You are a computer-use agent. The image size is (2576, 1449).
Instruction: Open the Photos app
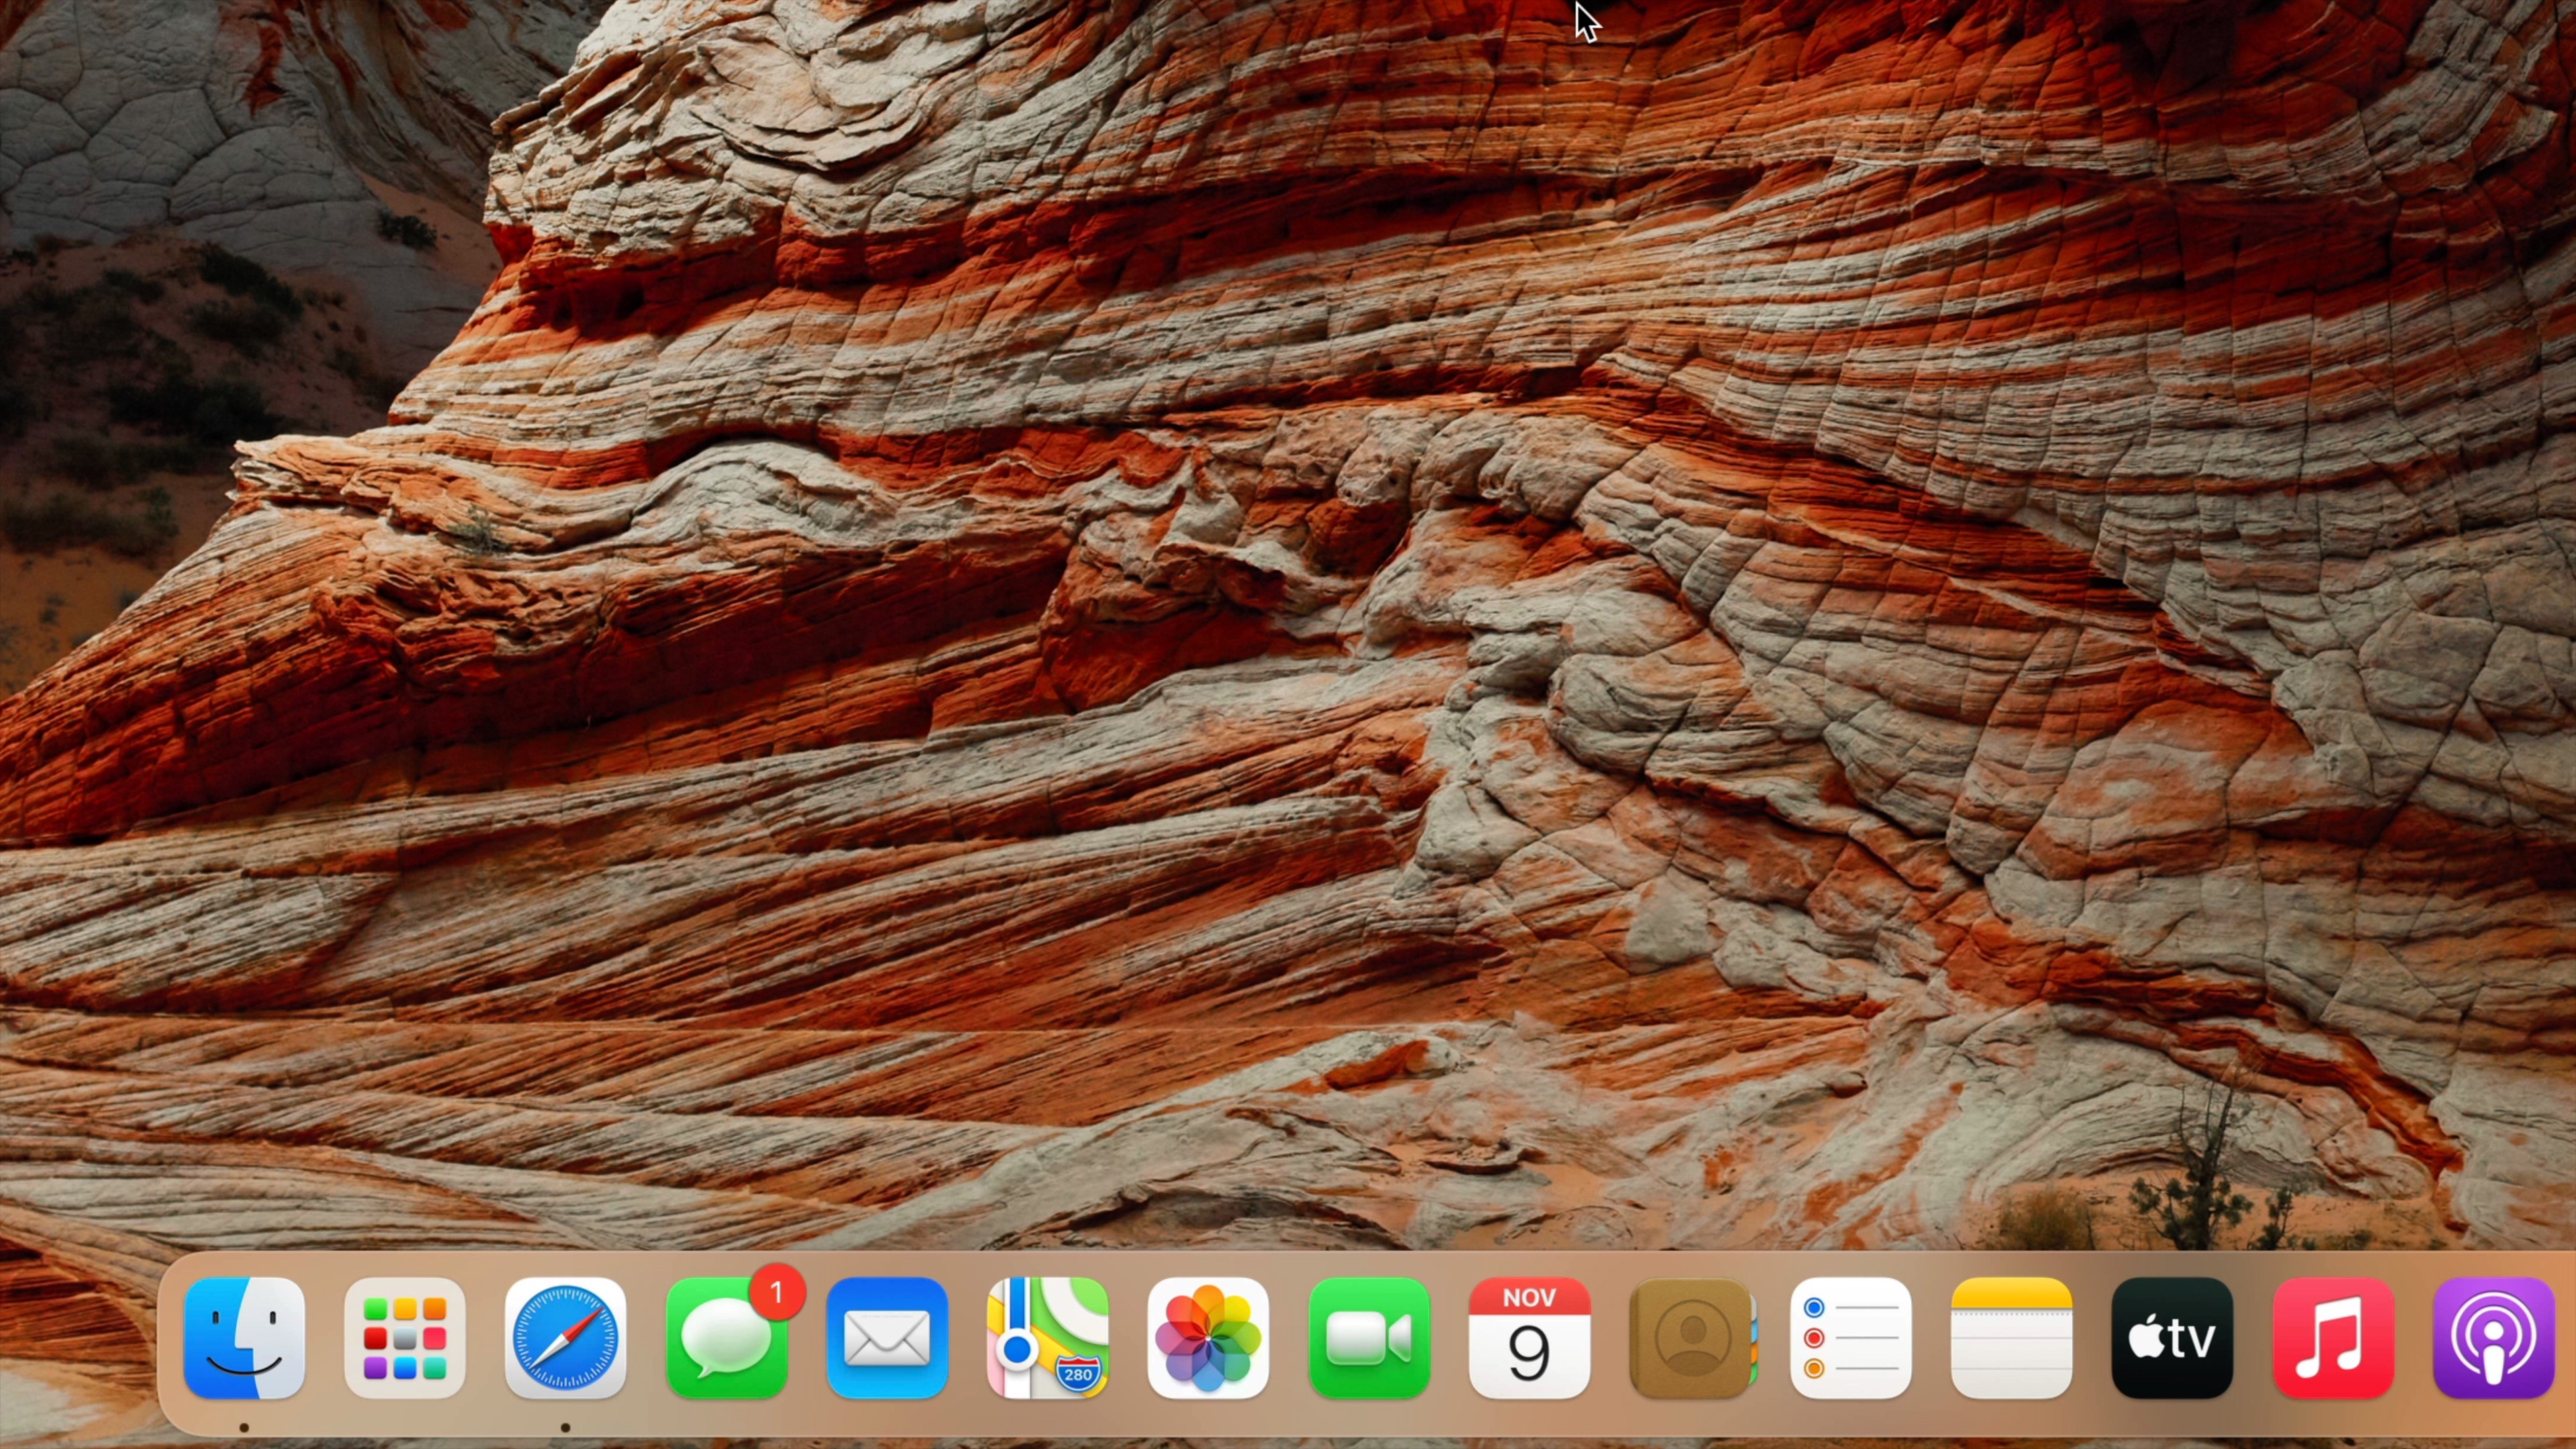coord(1208,1337)
